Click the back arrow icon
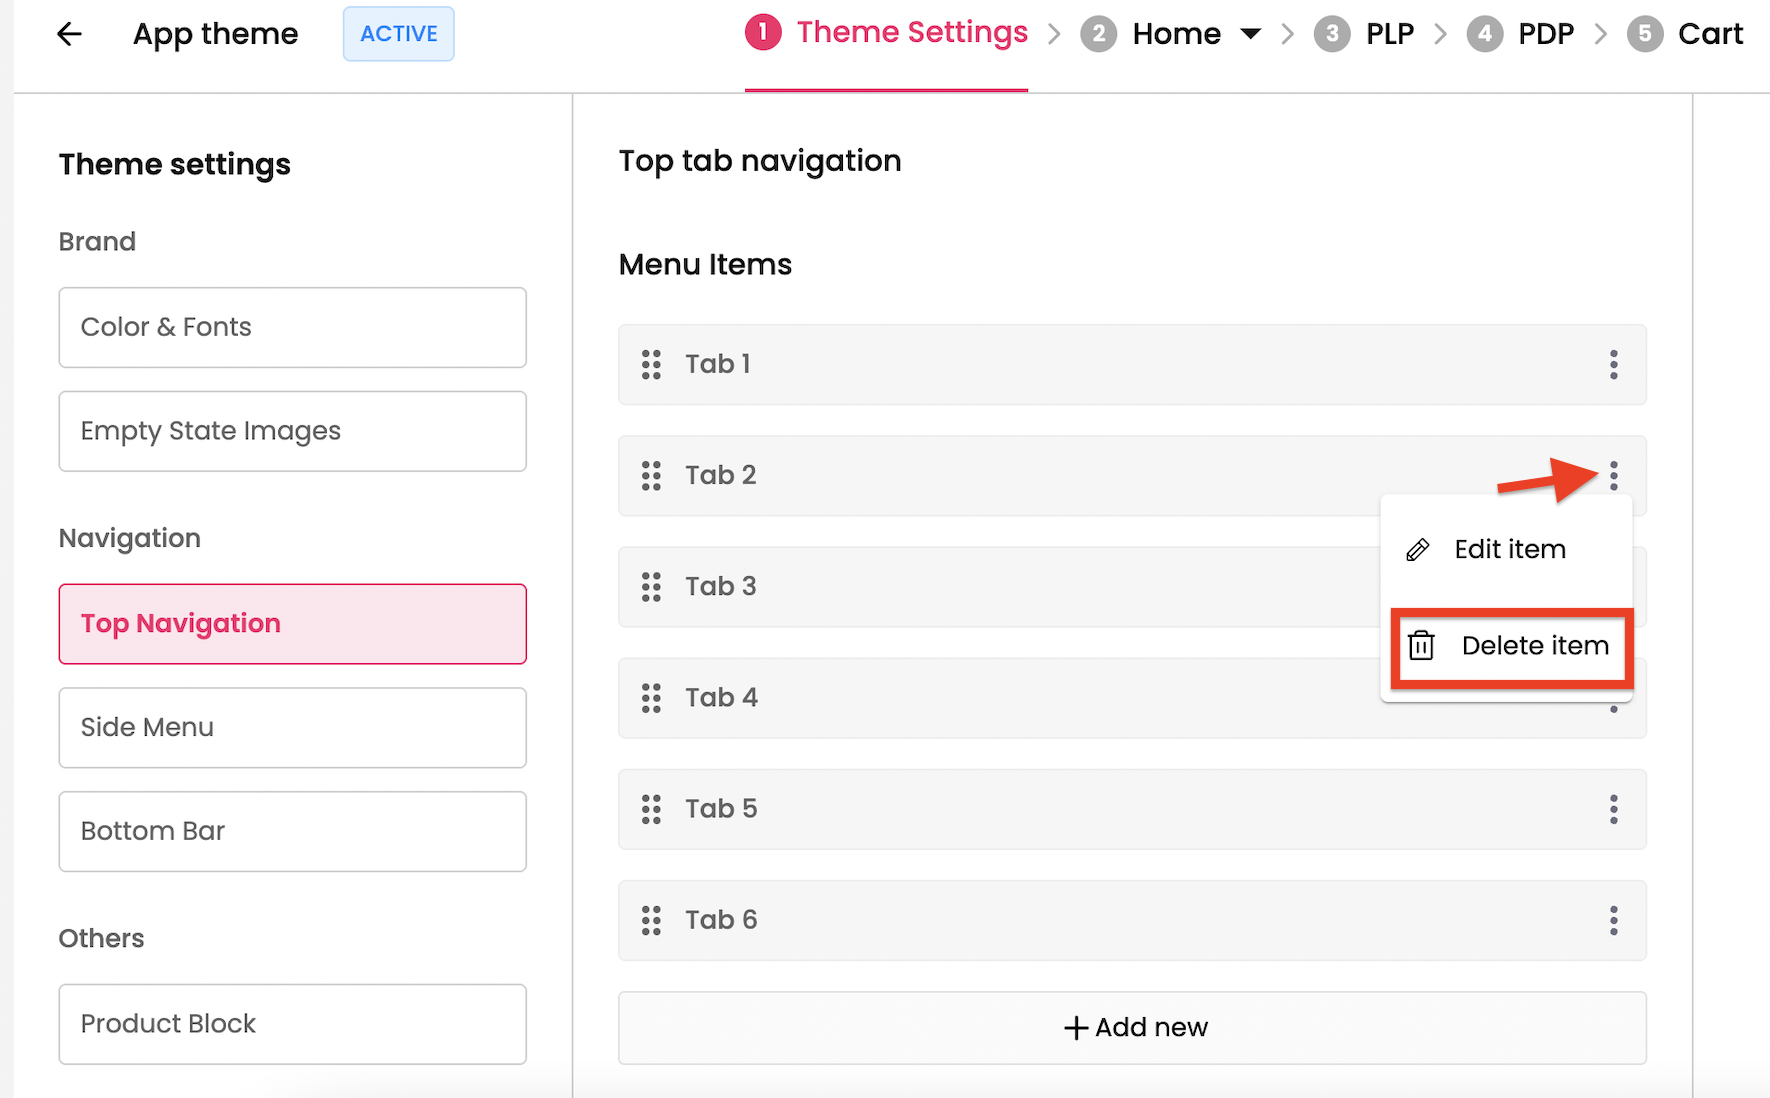Viewport: 1770px width, 1098px height. (x=69, y=34)
